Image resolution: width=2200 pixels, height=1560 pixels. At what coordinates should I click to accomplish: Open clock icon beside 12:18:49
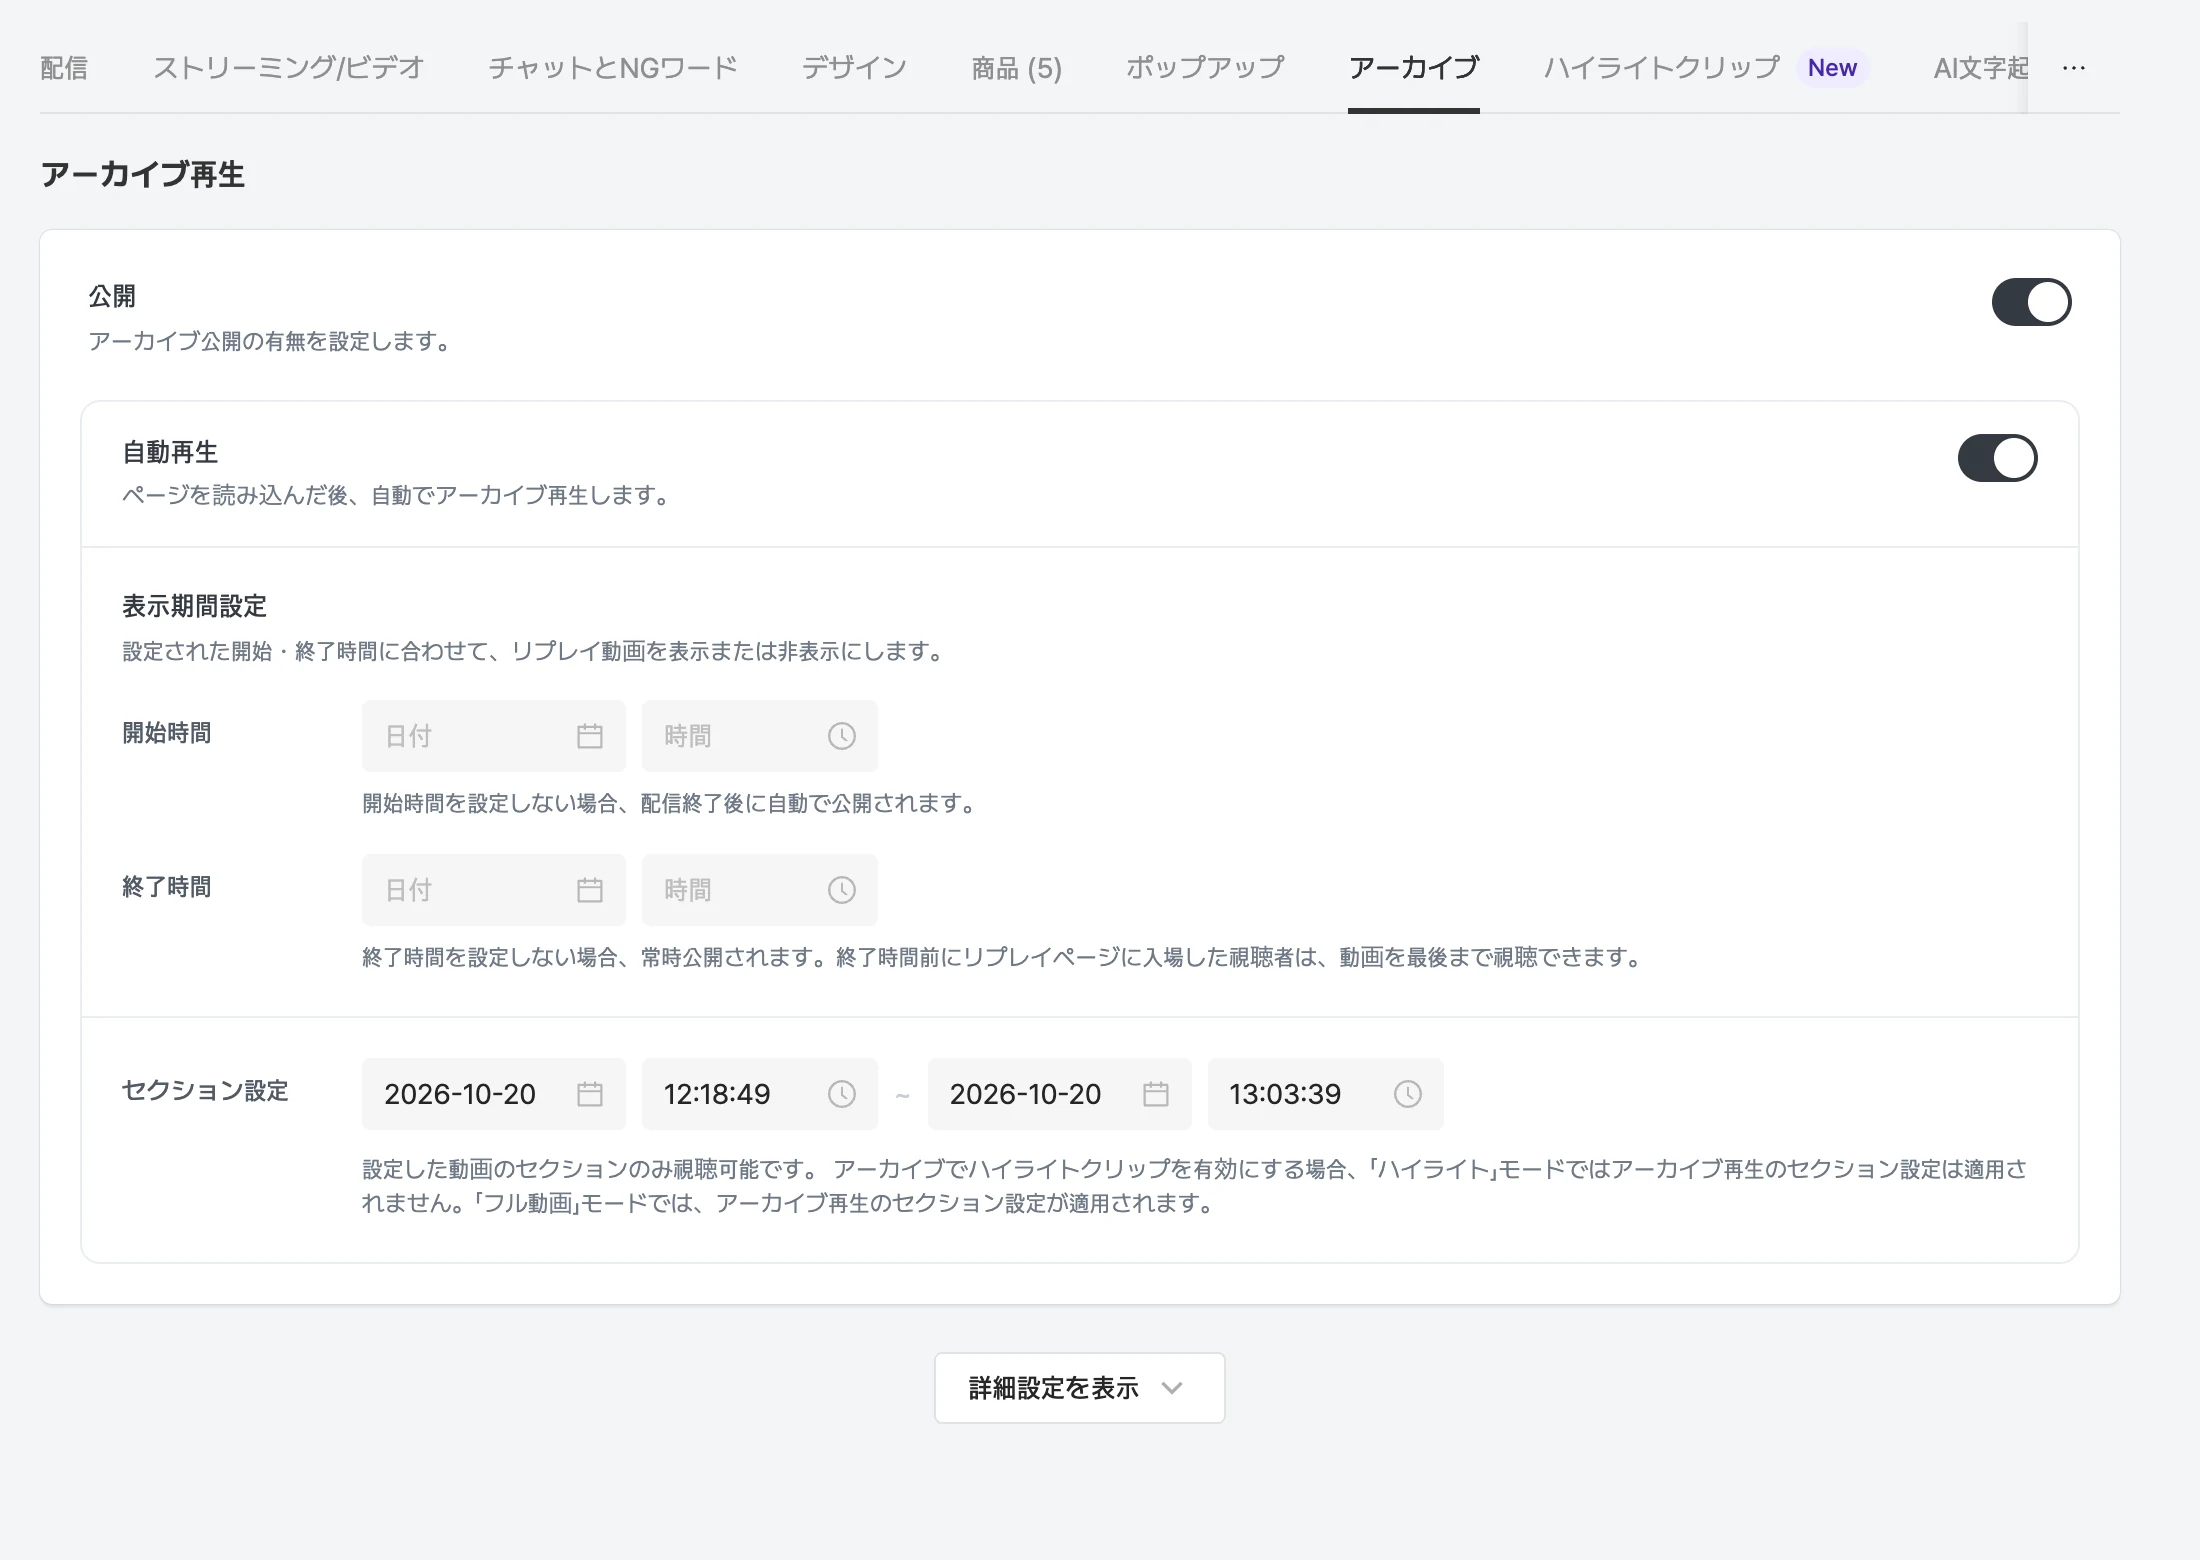(842, 1094)
